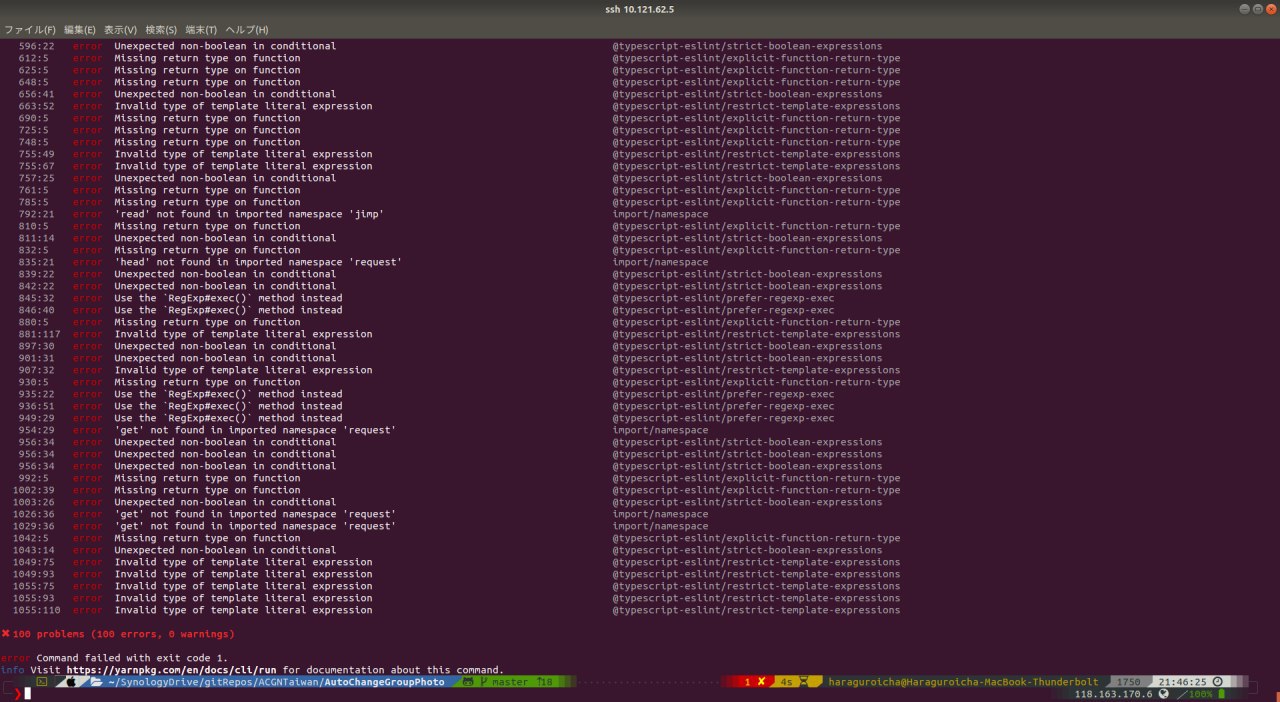Click the line 1055:110 error message

coord(243,610)
